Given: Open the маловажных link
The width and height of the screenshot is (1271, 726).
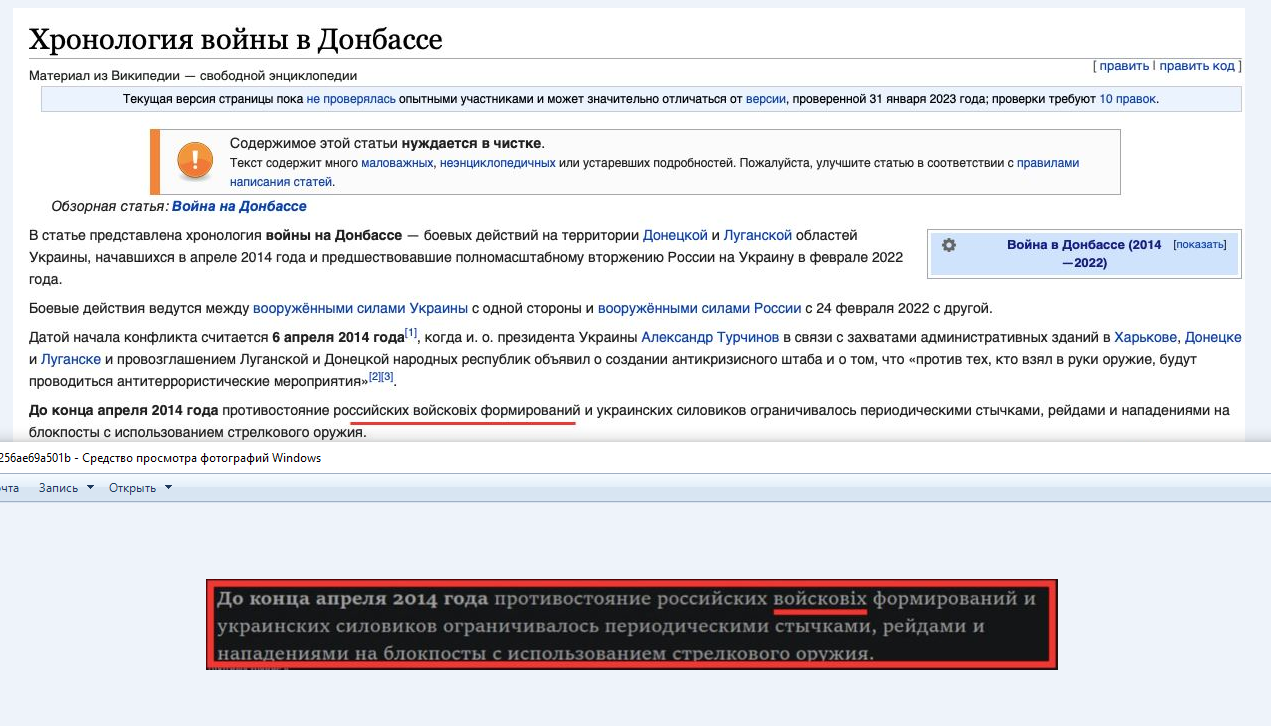Looking at the screenshot, I should pos(397,163).
